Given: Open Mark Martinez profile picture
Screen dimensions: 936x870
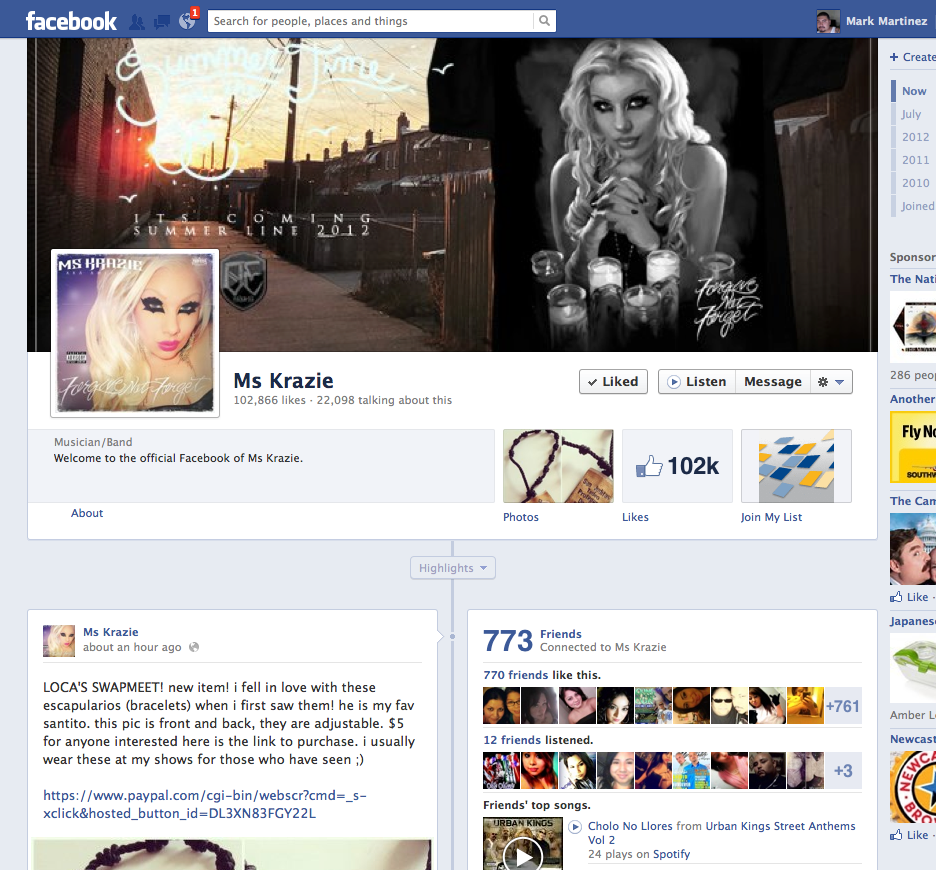Looking at the screenshot, I should click(x=828, y=21).
